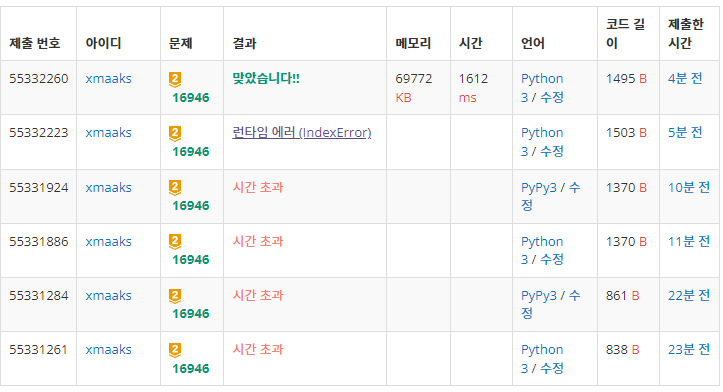Click the 문제 column header

180,43
